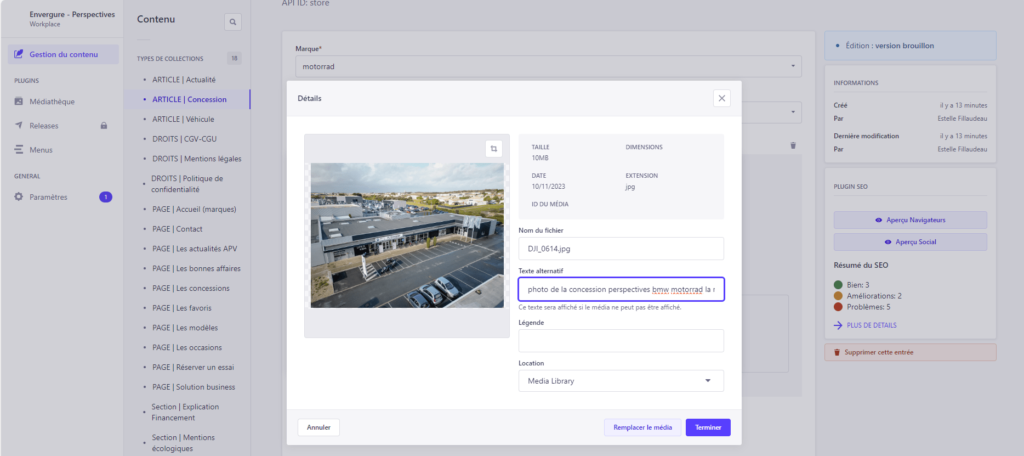Viewport: 1024px width, 456px height.
Task: Select ARTICLE | Actualité collection
Action: pyautogui.click(x=184, y=80)
